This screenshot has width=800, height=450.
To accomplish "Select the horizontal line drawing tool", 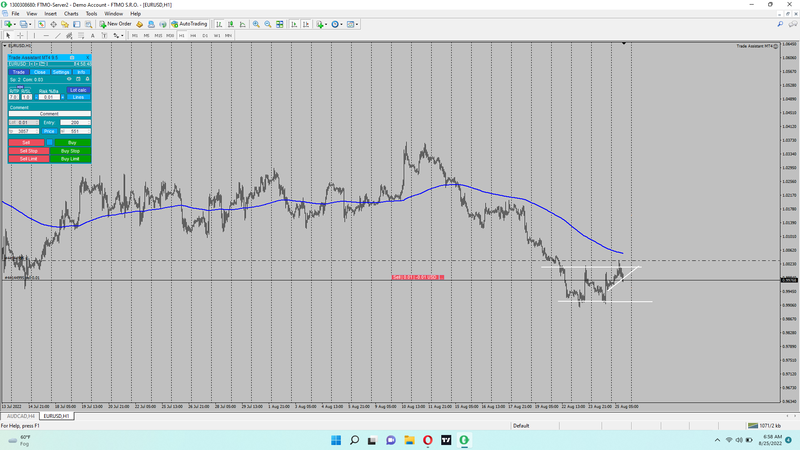I will coord(46,36).
